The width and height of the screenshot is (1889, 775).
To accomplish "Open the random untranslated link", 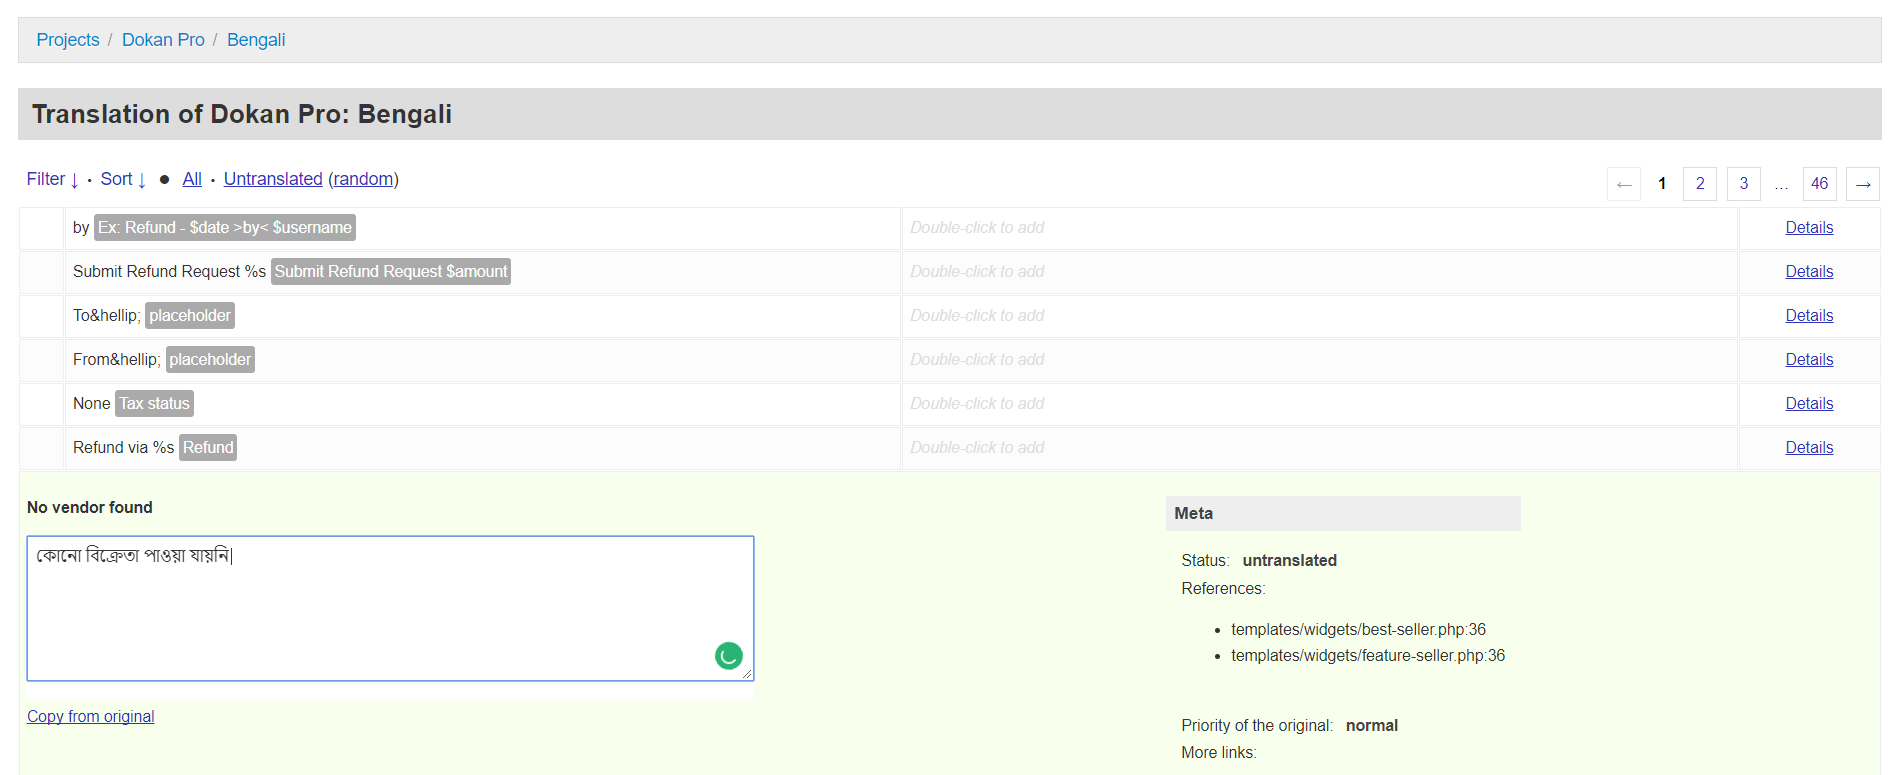I will tap(363, 179).
